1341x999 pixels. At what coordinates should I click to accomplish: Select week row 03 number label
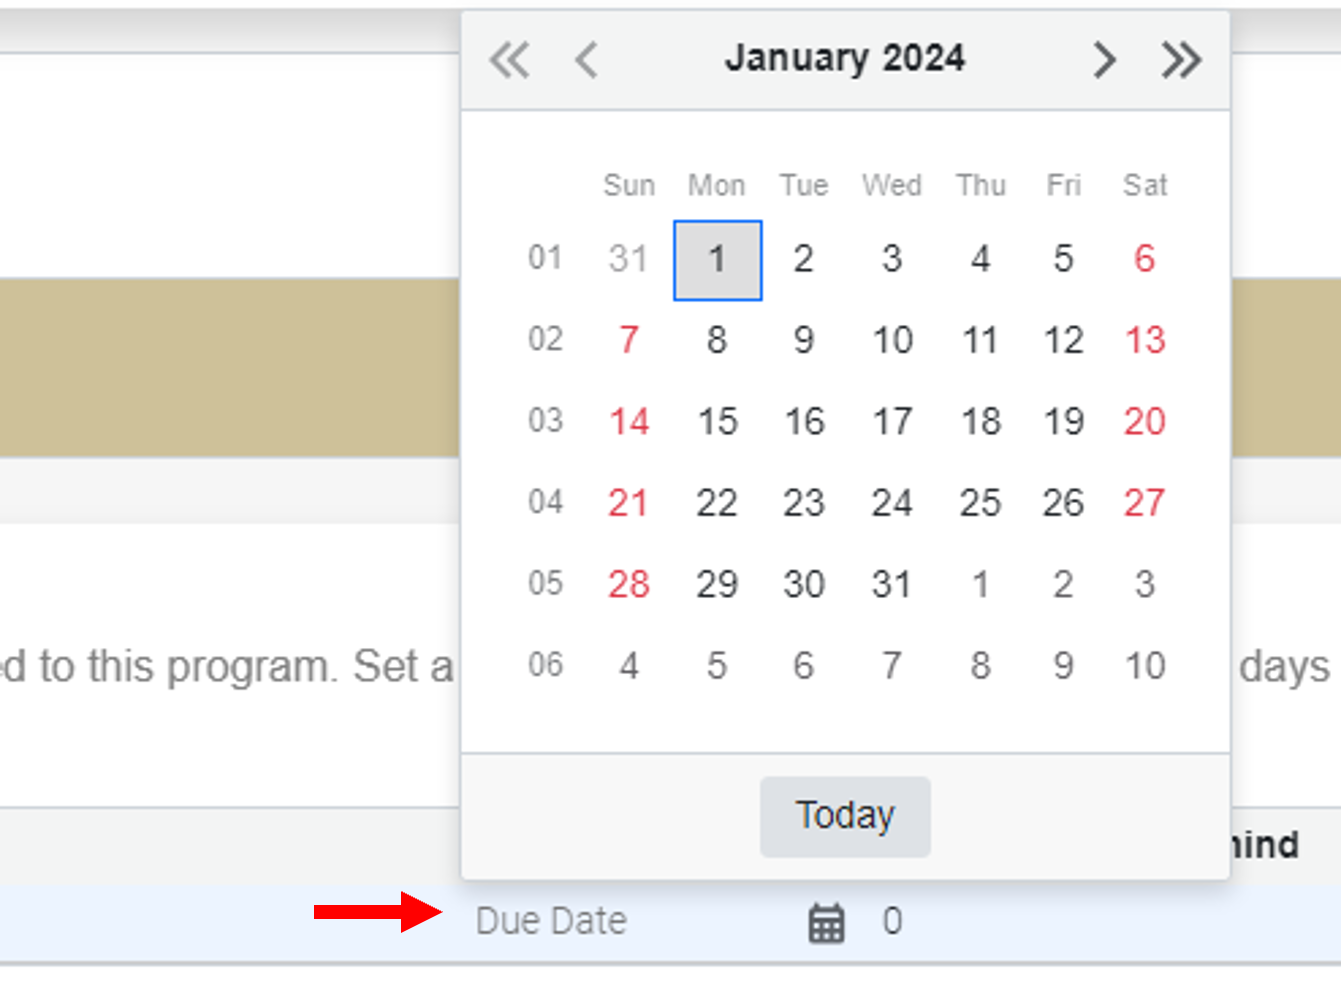(545, 421)
